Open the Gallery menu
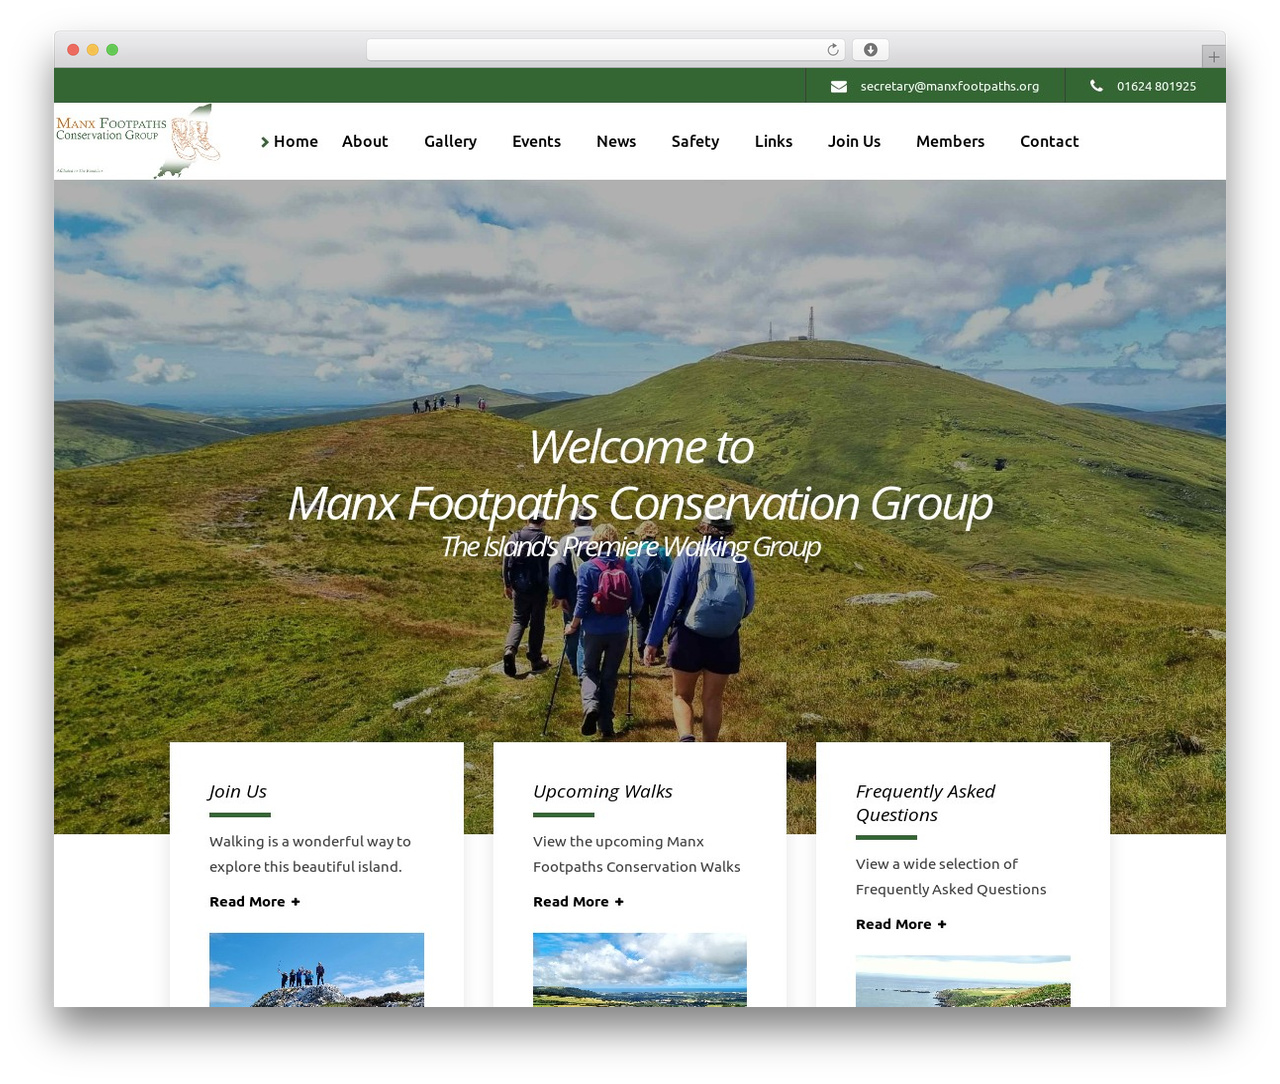The image size is (1280, 1084). [450, 141]
